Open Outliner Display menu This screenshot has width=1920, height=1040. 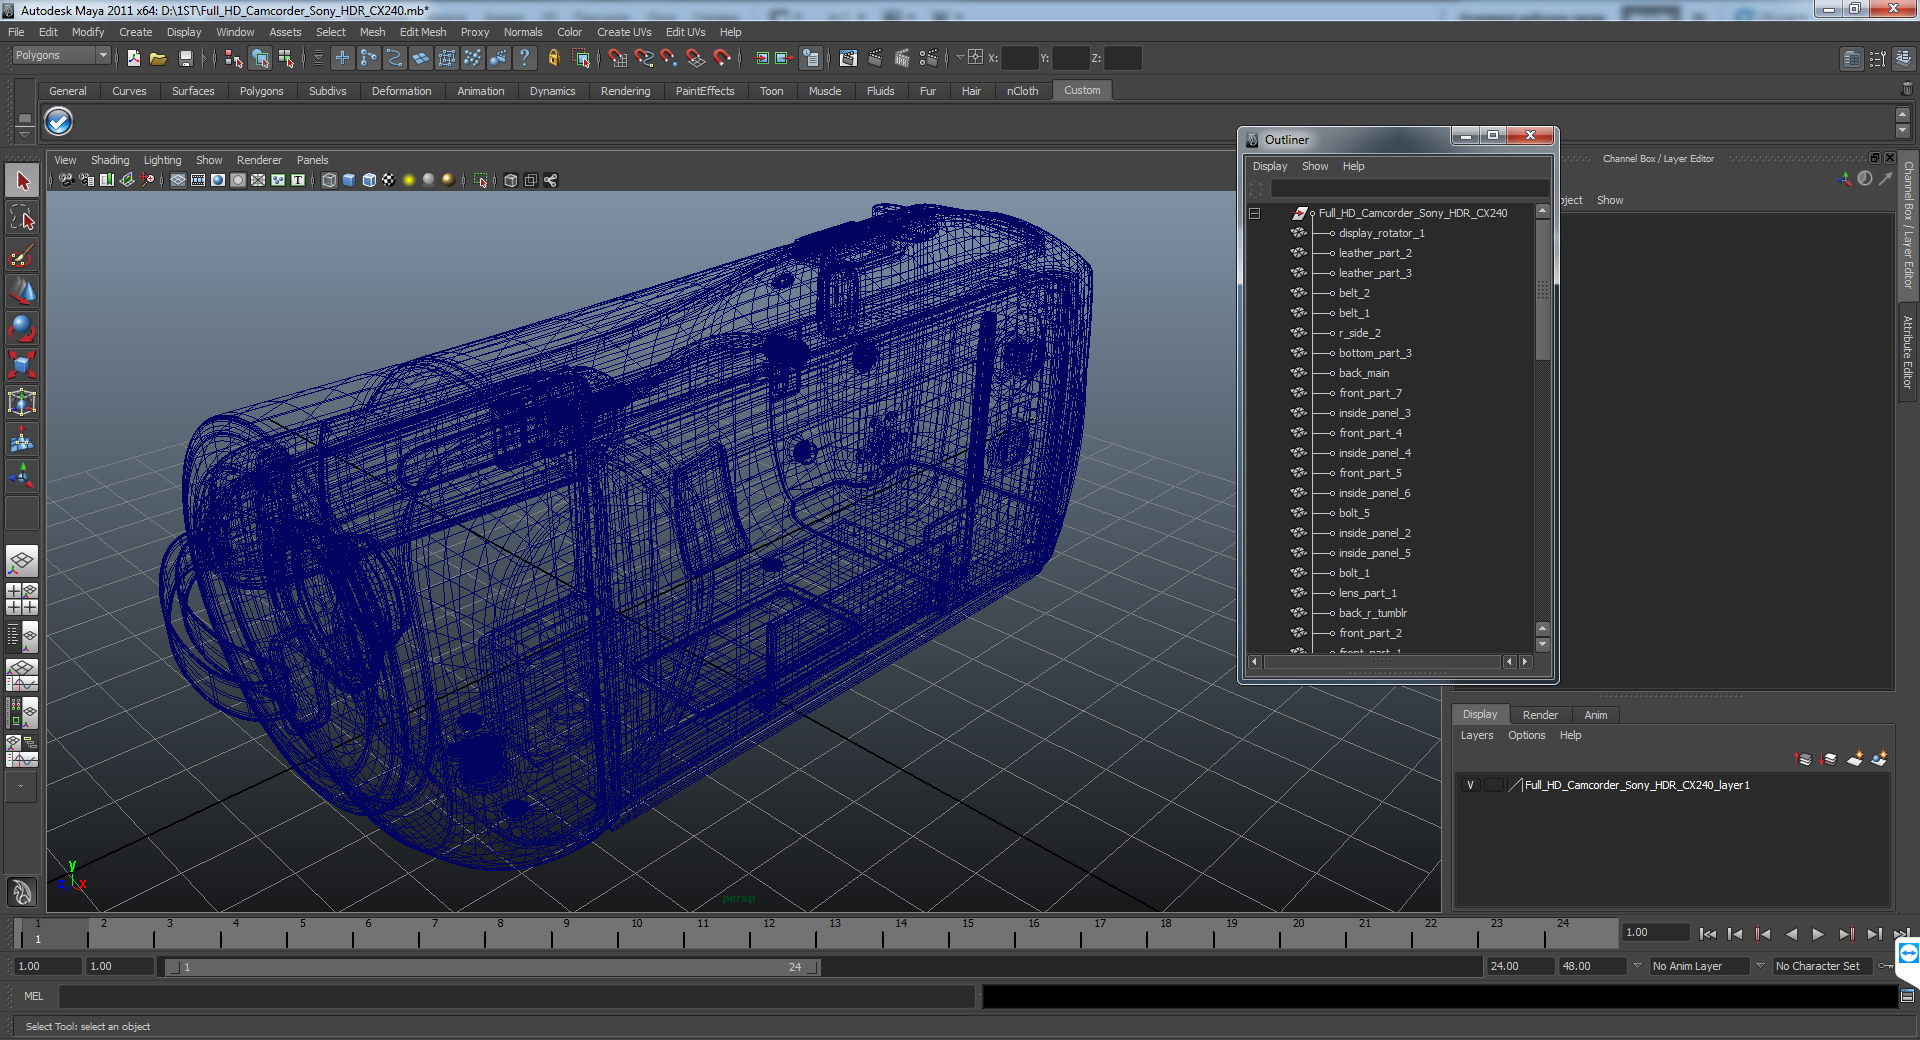1270,166
